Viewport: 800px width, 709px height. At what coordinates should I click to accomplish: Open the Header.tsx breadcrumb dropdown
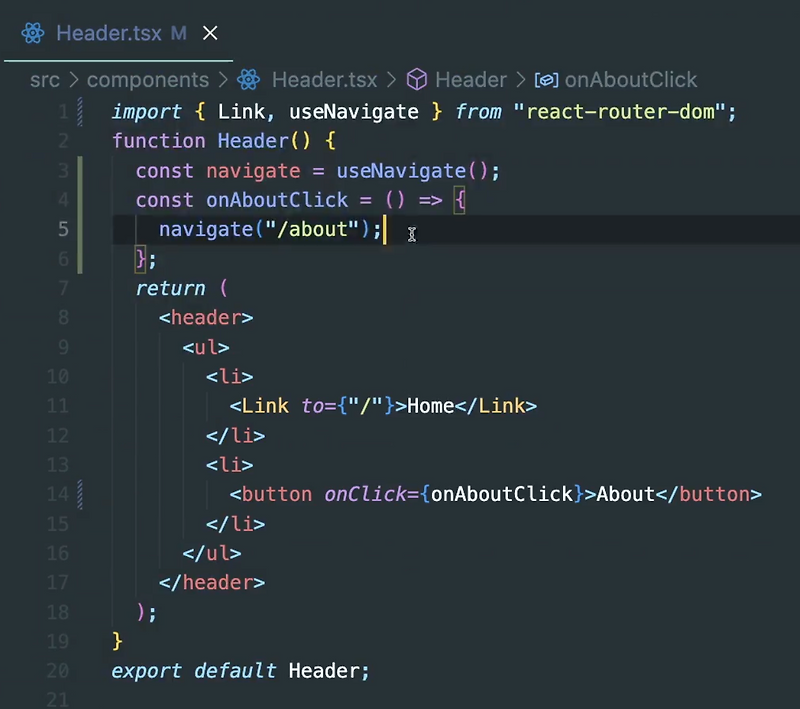[324, 80]
